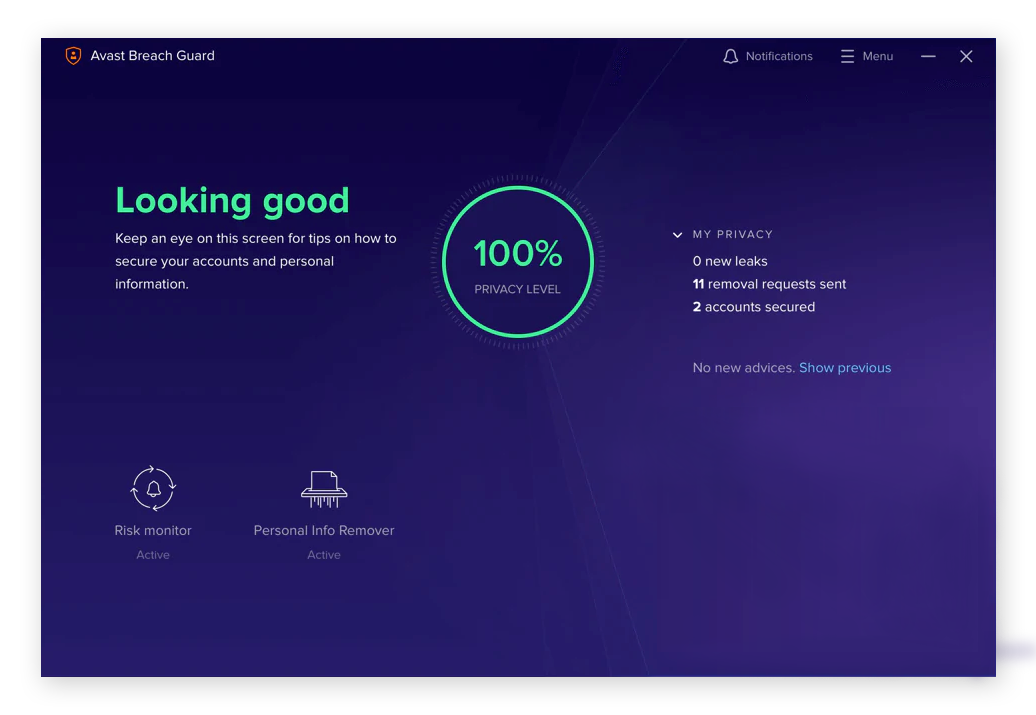The image size is (1036, 715).
Task: Click Active status under Personal Info Remover
Action: pos(324,555)
